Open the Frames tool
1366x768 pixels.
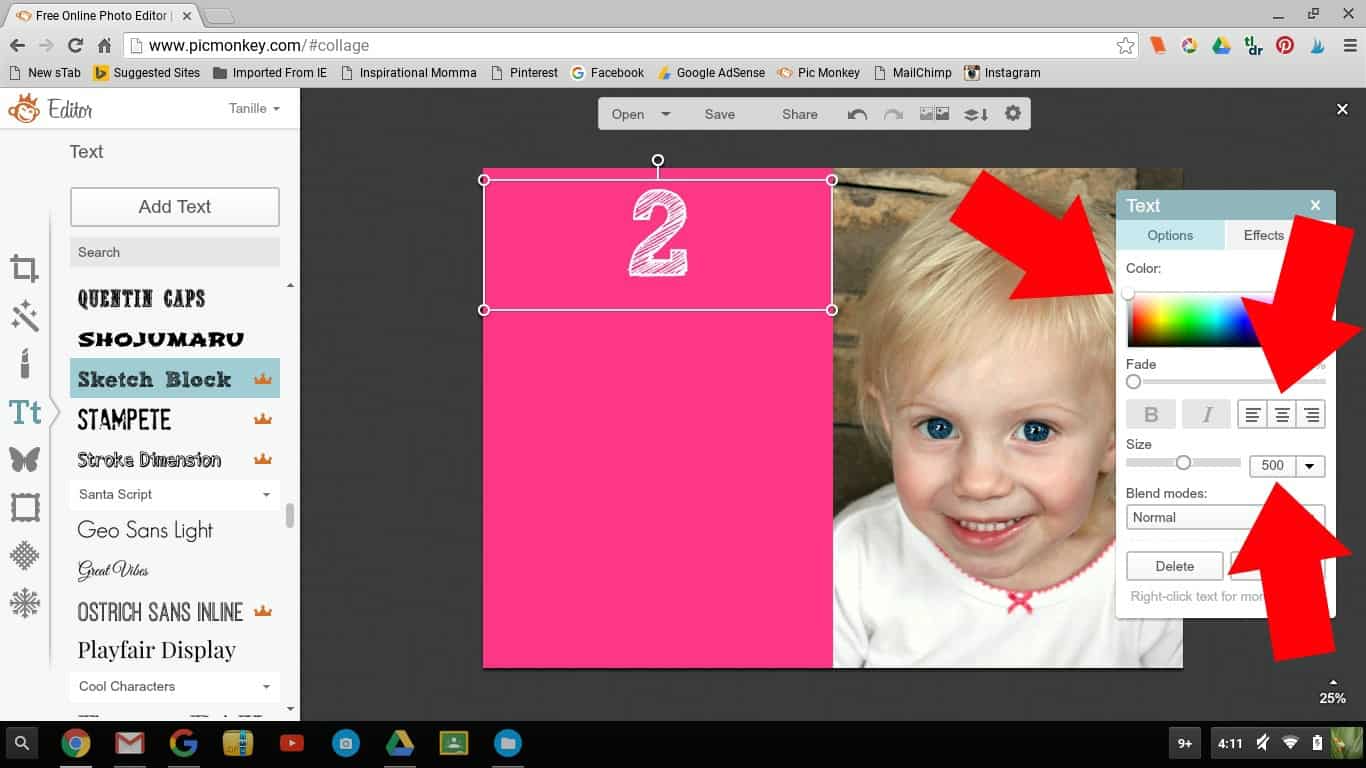(x=24, y=507)
